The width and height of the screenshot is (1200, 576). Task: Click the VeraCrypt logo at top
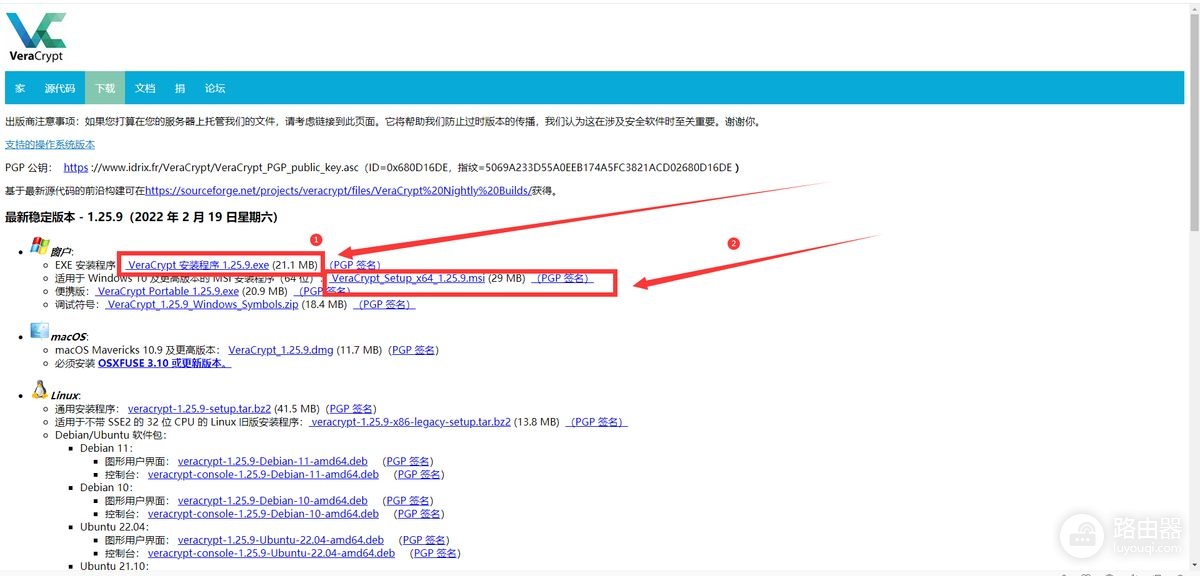tap(36, 37)
